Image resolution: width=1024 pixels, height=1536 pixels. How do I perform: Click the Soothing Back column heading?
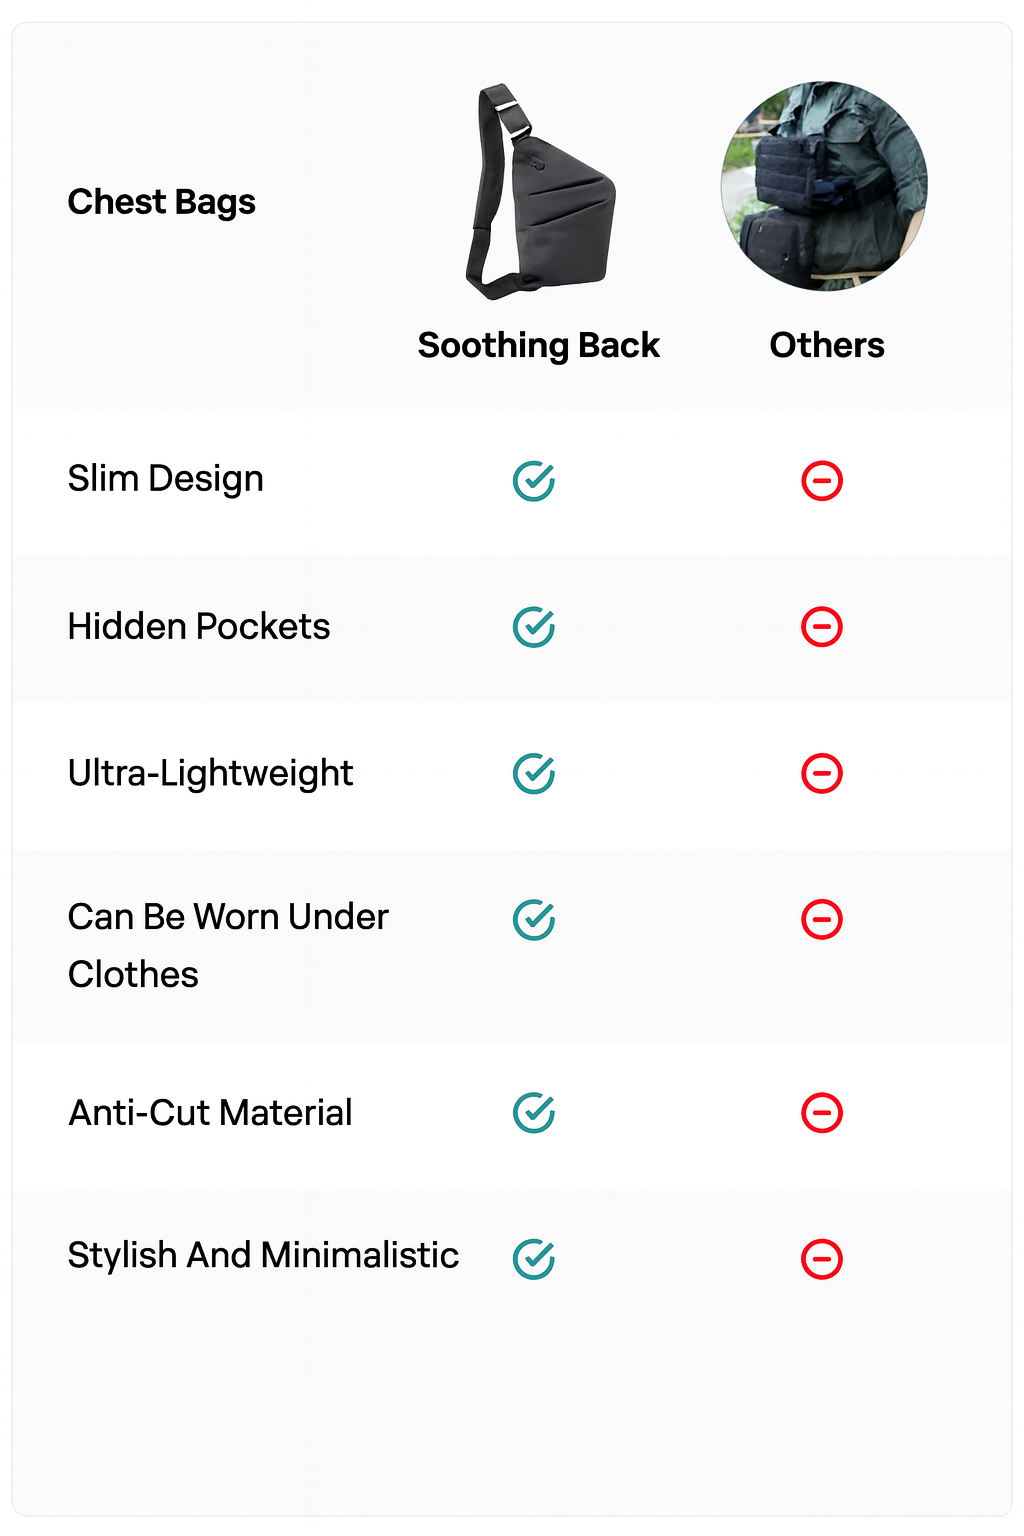539,345
